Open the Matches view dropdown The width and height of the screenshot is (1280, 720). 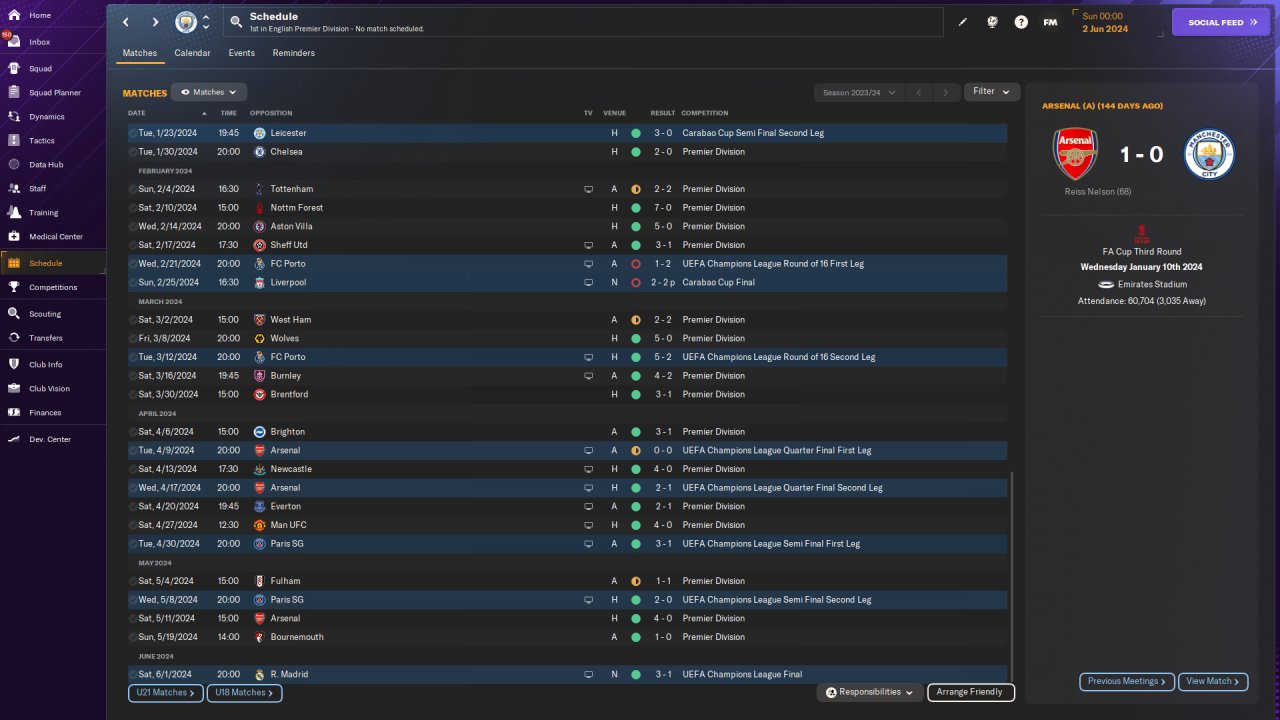click(x=208, y=92)
